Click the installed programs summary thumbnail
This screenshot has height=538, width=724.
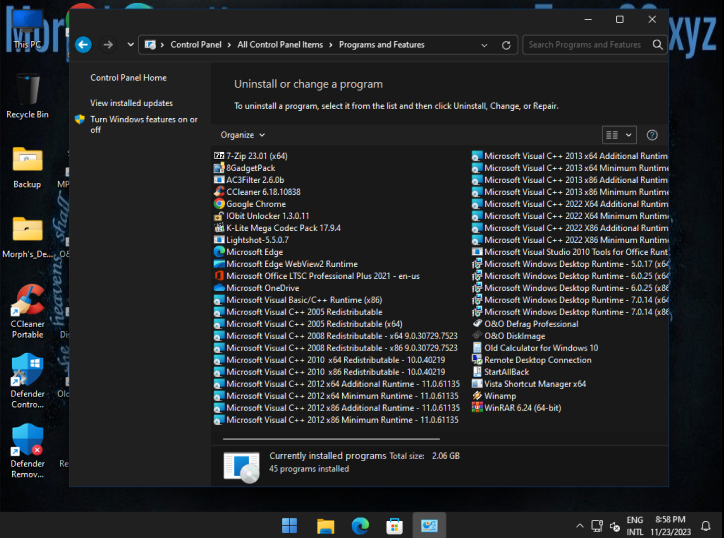point(241,467)
